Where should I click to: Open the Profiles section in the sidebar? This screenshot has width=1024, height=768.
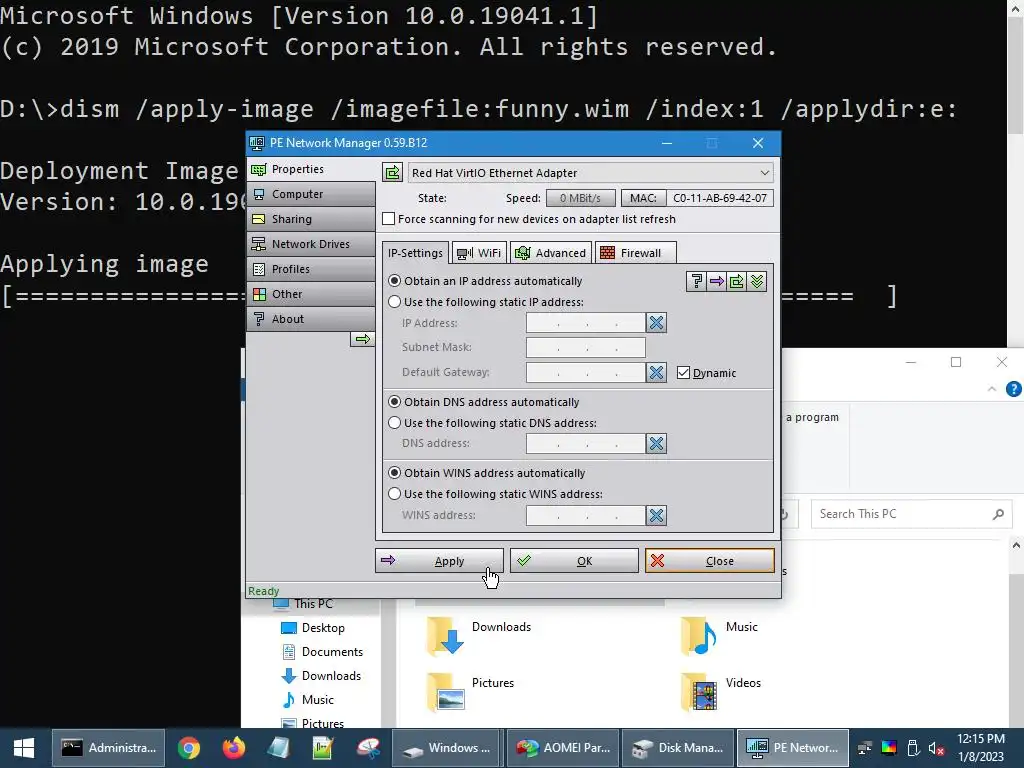(311, 269)
